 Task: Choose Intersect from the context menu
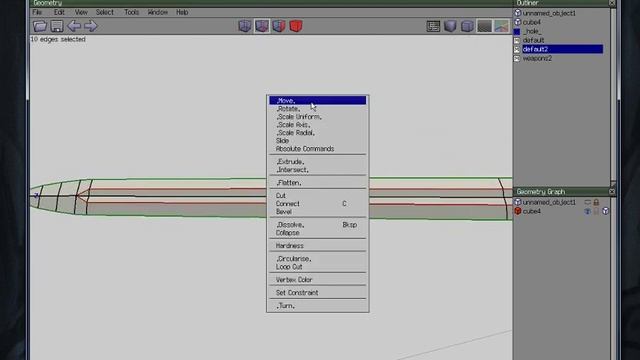click(x=318, y=170)
